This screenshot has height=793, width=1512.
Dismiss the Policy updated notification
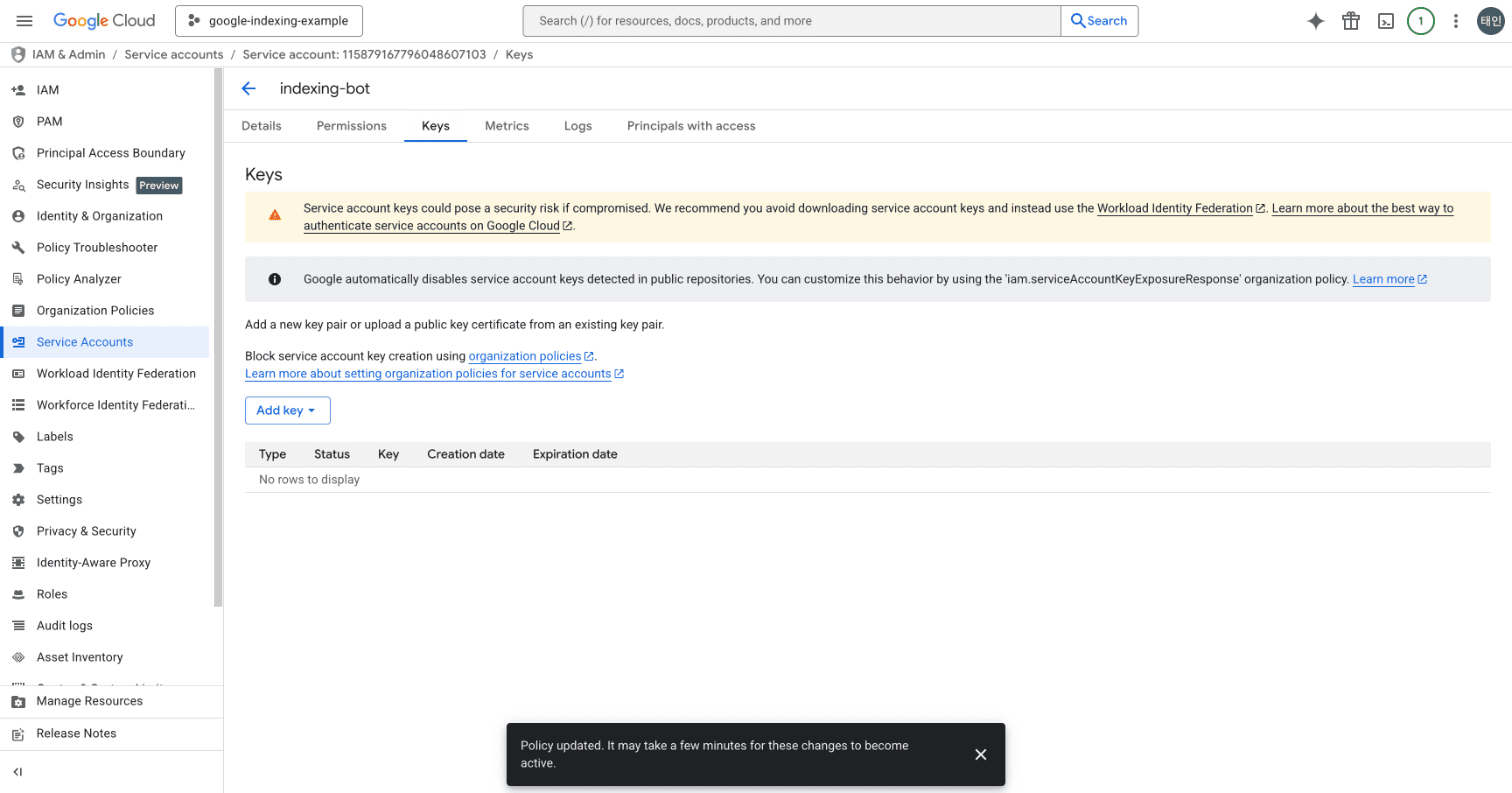coord(981,754)
